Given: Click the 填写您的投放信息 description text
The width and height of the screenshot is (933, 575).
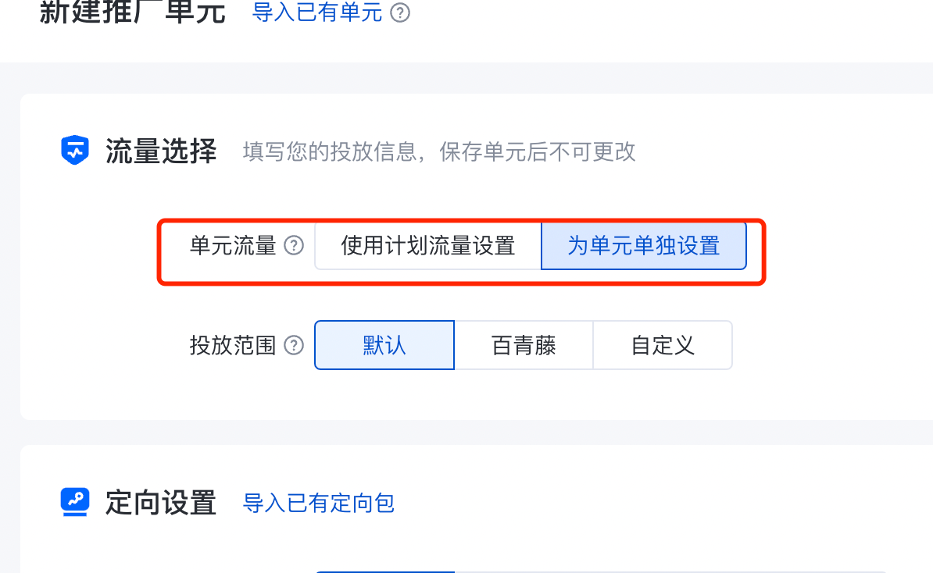Looking at the screenshot, I should click(439, 152).
